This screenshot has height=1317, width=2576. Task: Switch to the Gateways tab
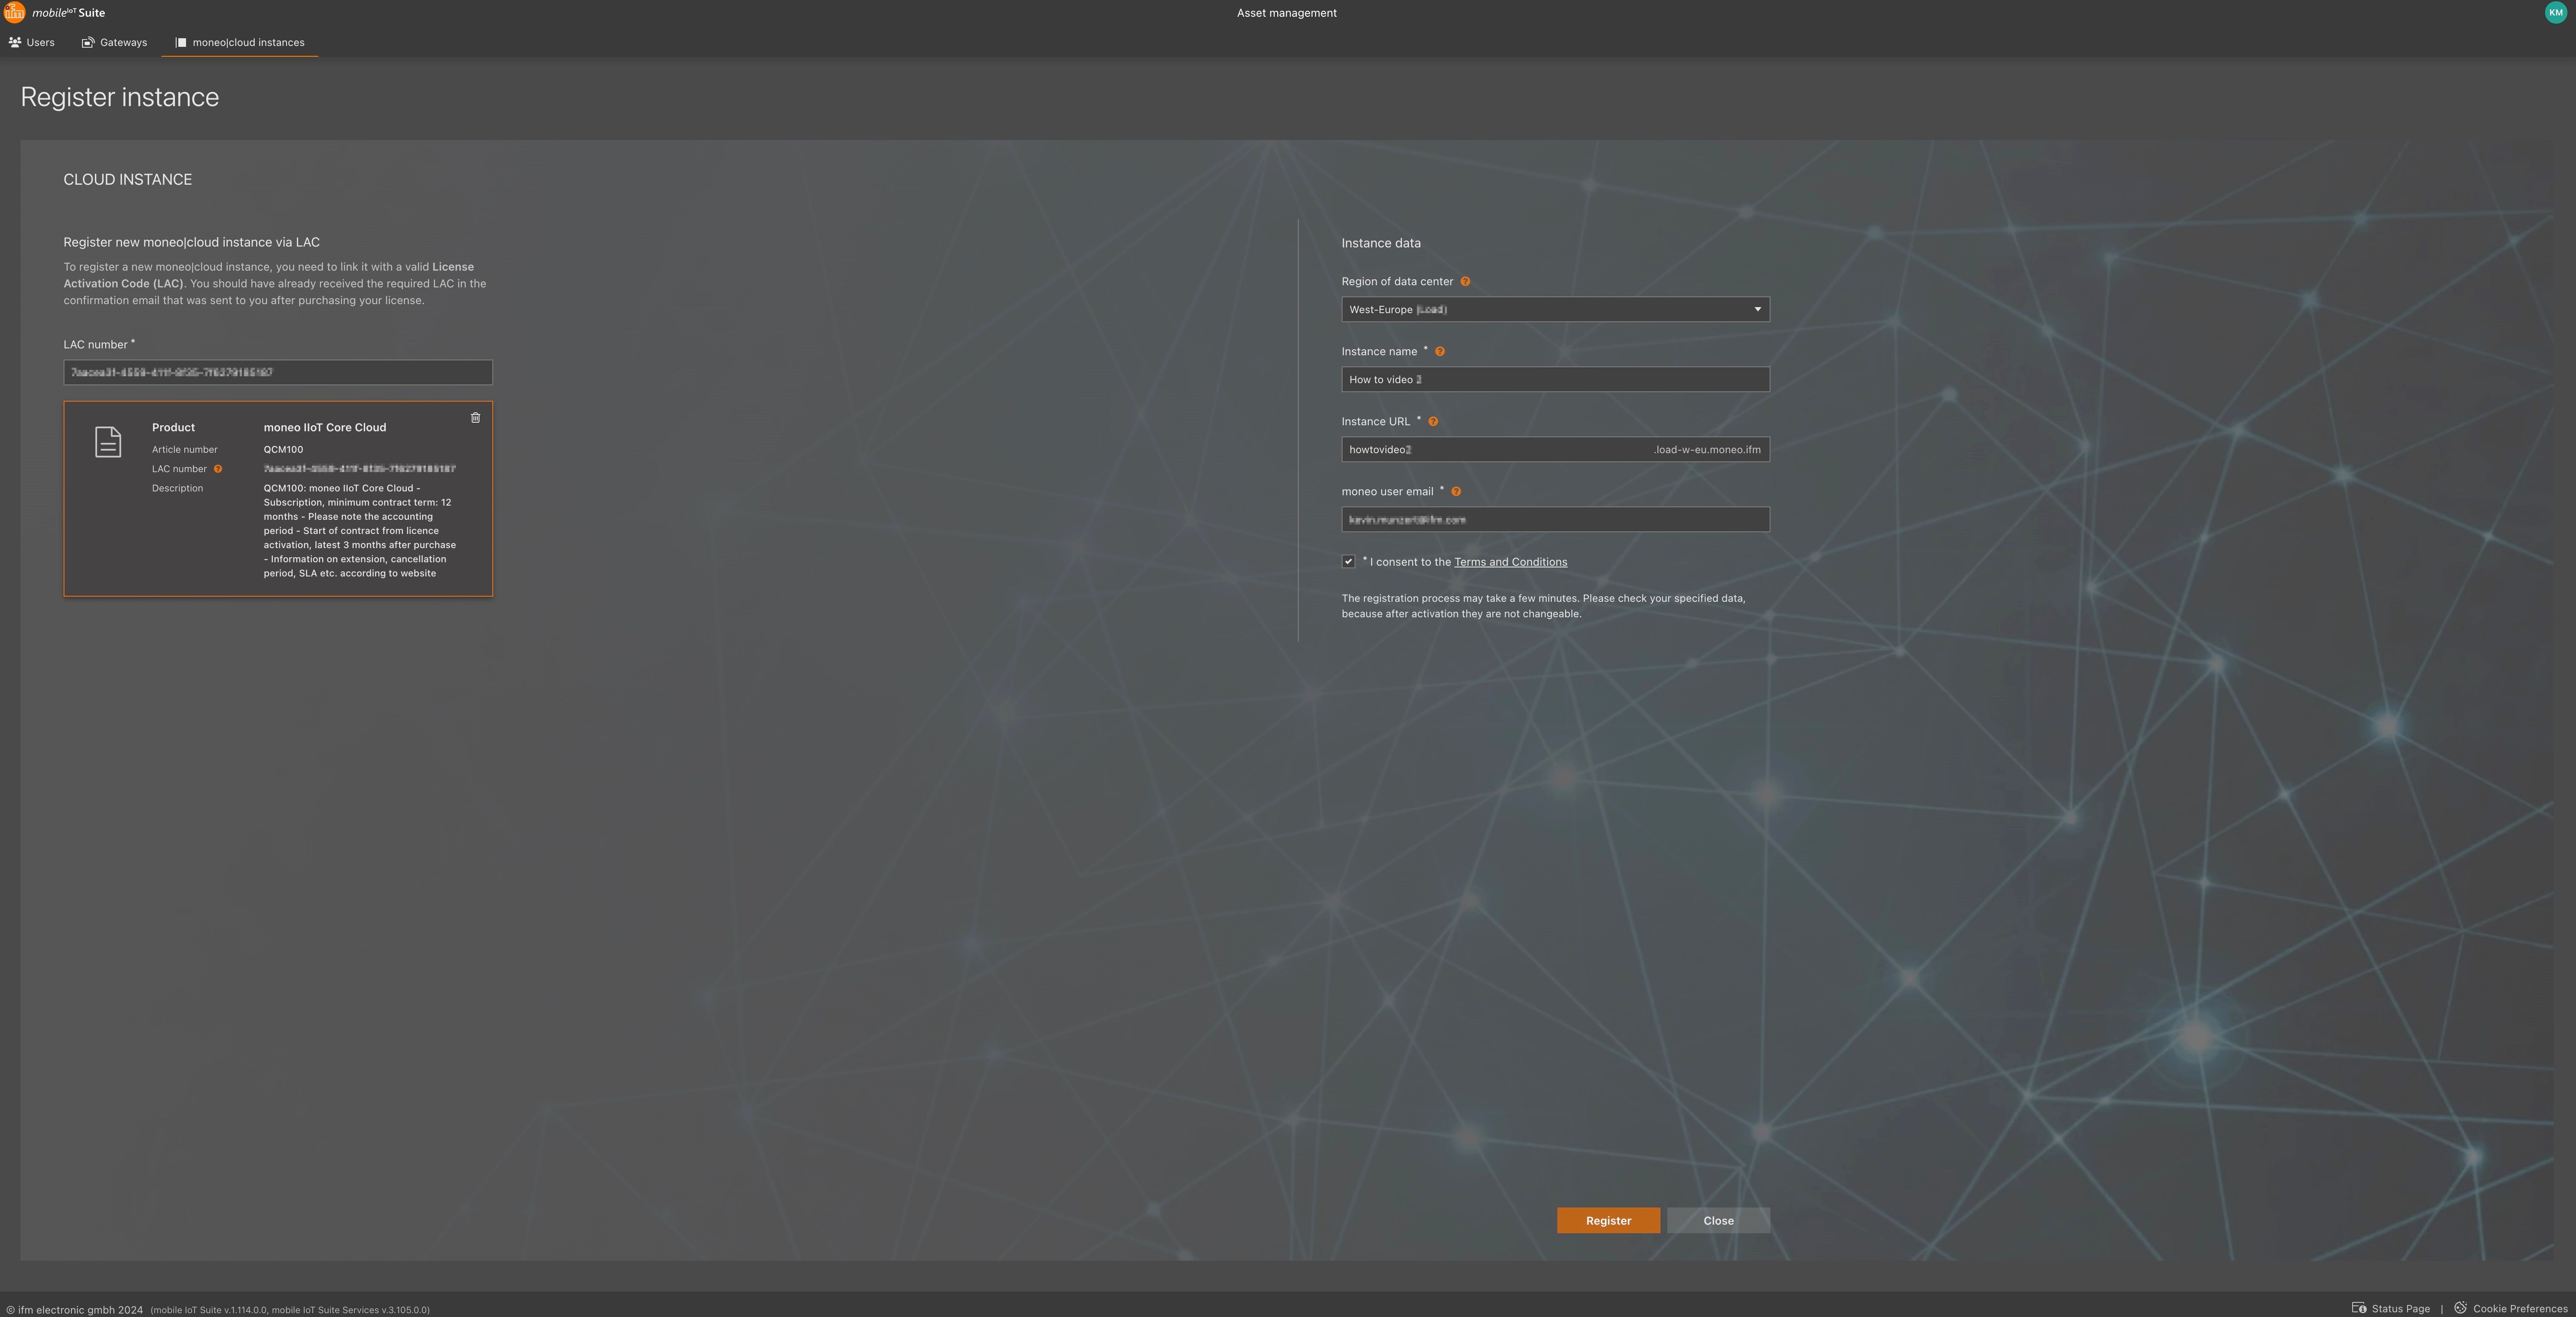tap(115, 42)
